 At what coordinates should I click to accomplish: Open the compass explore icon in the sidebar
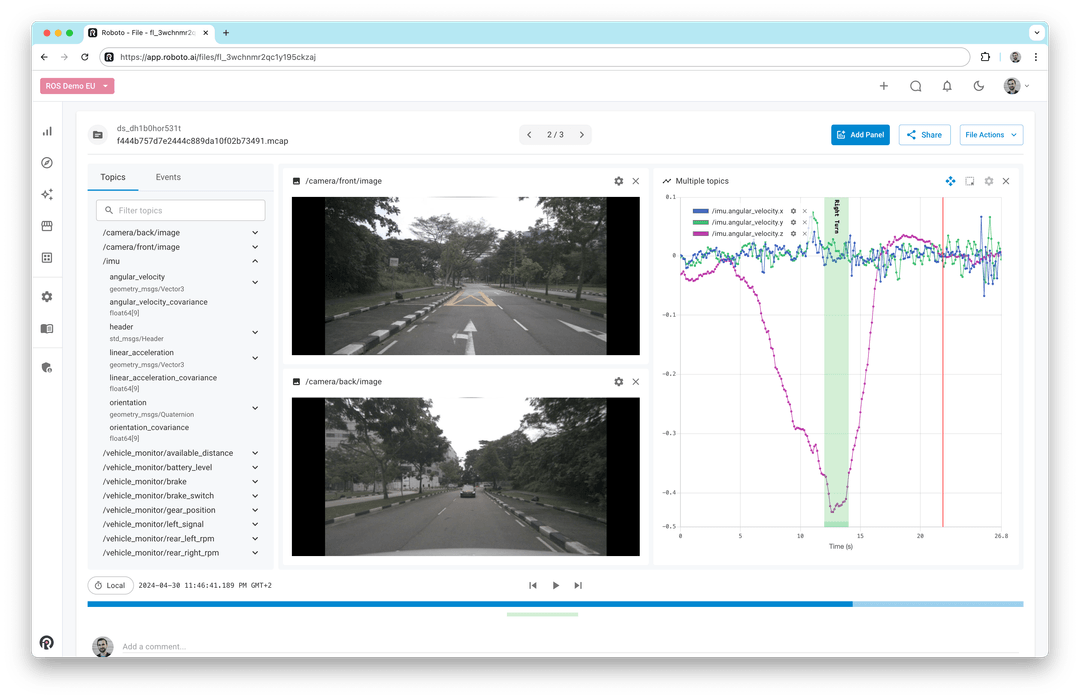coord(46,162)
